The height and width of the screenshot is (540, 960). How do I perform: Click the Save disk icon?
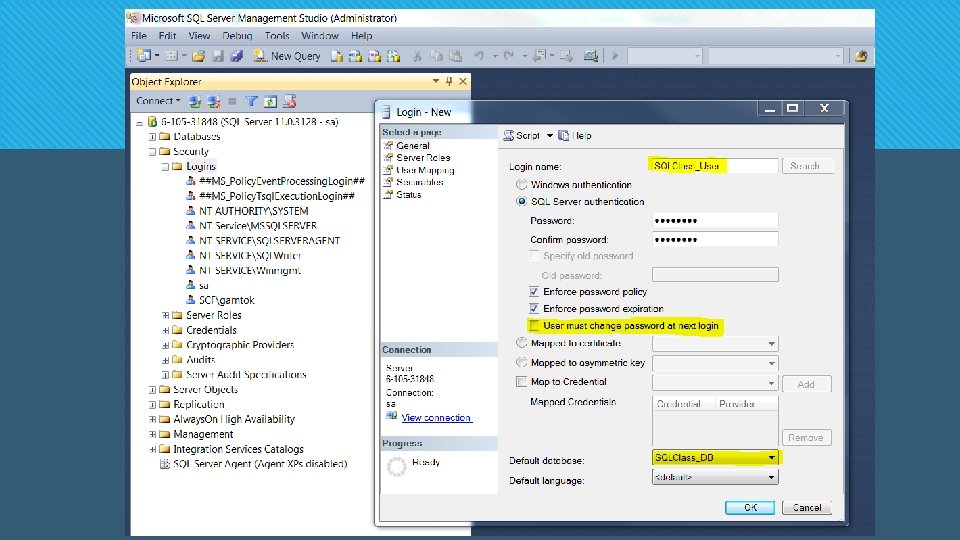(218, 56)
